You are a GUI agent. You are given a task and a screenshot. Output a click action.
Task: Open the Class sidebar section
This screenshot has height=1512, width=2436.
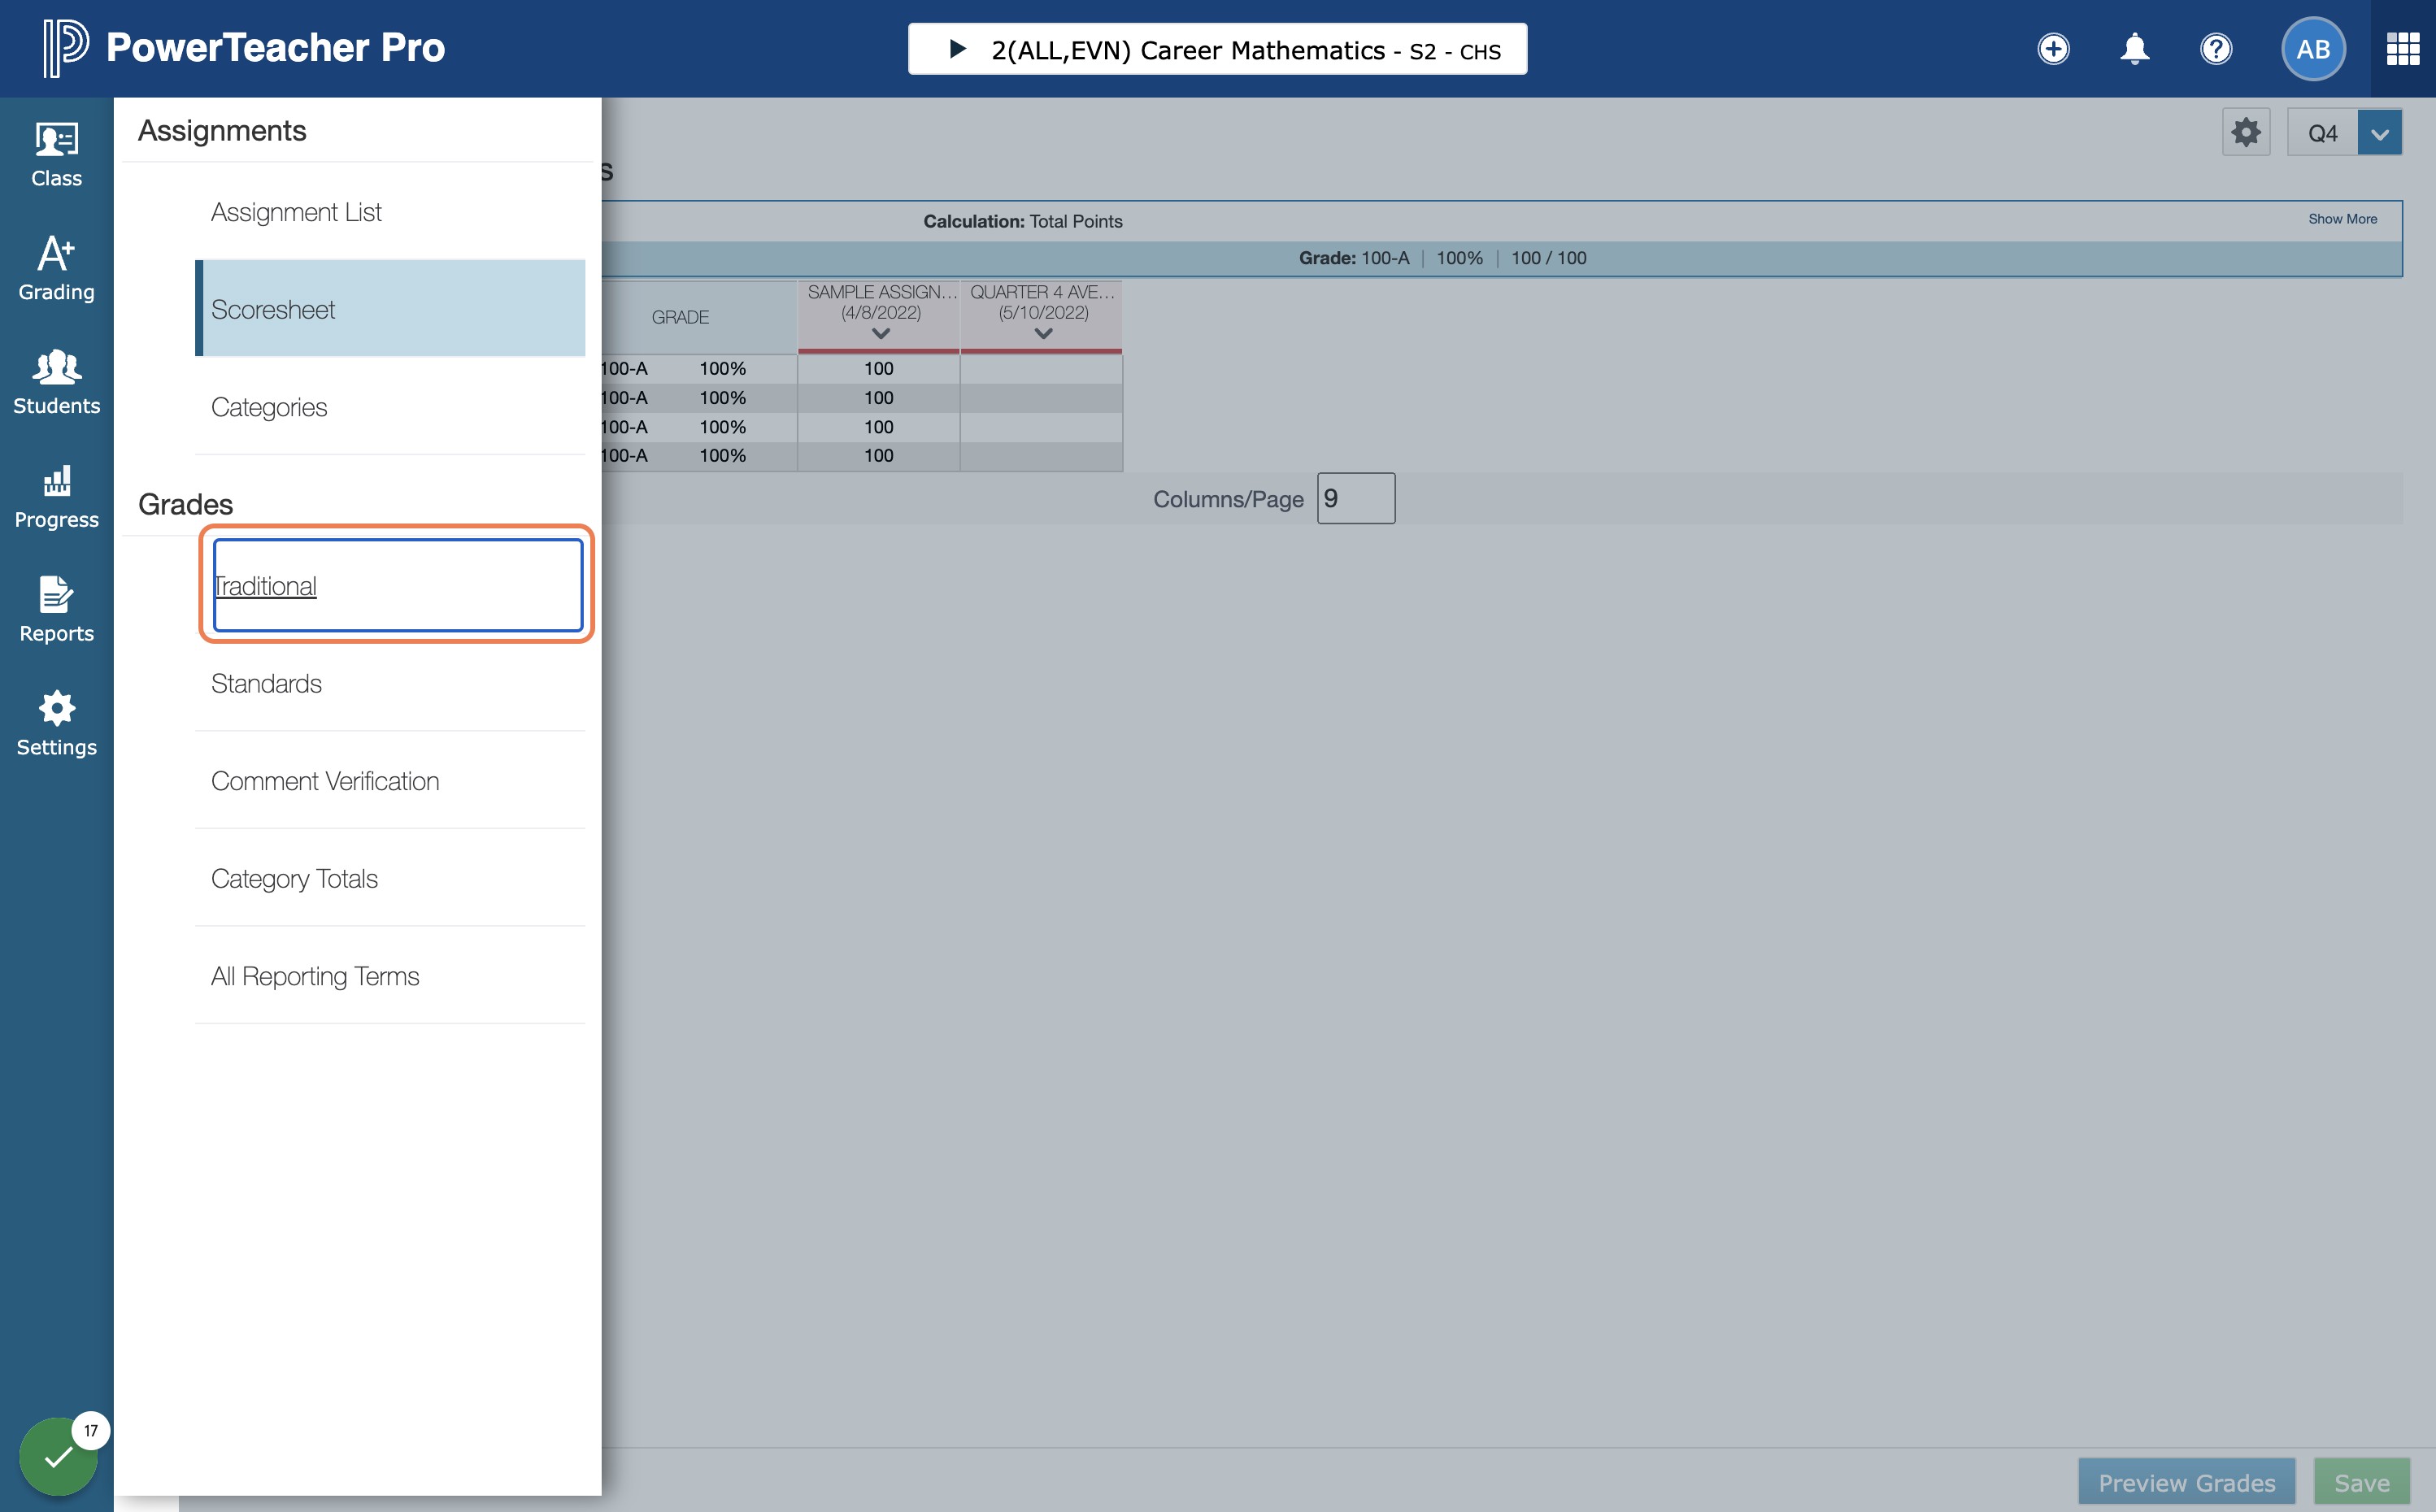(x=56, y=154)
